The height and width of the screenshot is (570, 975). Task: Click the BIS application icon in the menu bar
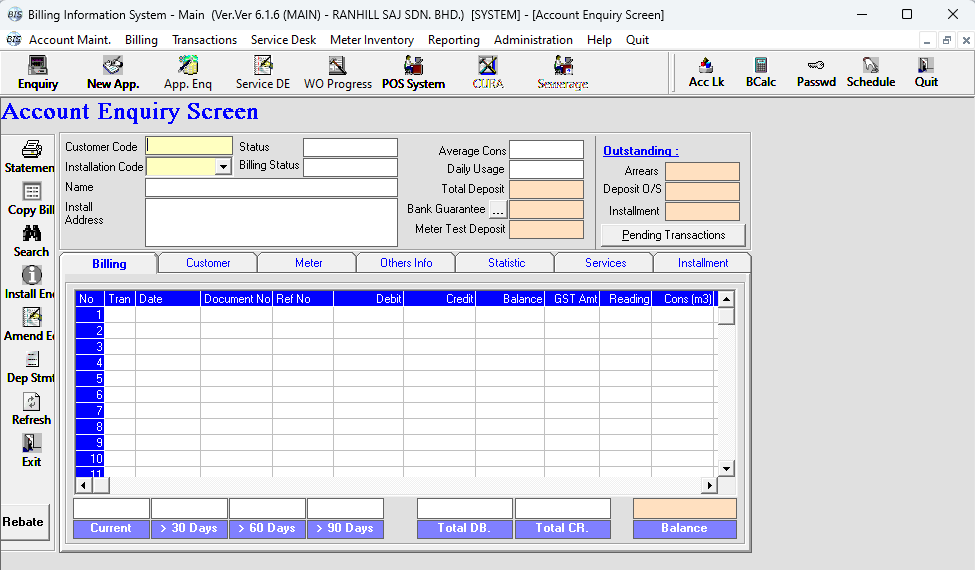(x=14, y=40)
